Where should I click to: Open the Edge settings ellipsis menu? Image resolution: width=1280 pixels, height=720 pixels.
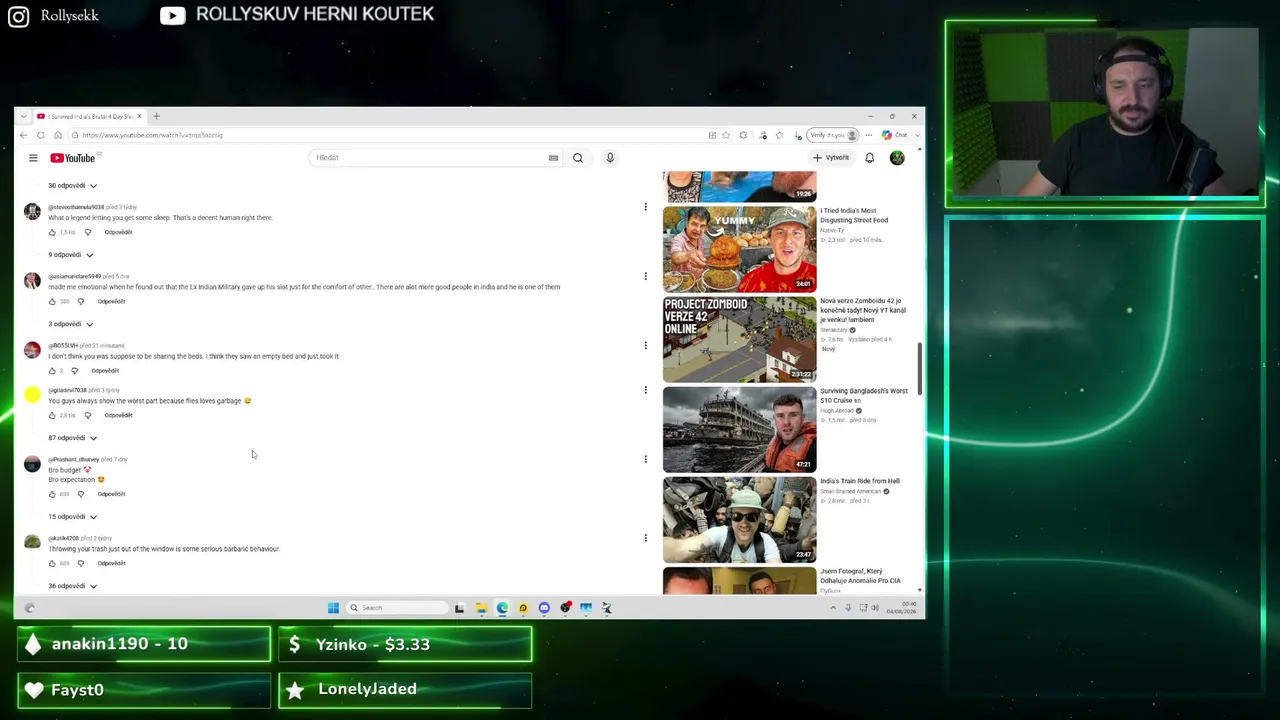869,135
